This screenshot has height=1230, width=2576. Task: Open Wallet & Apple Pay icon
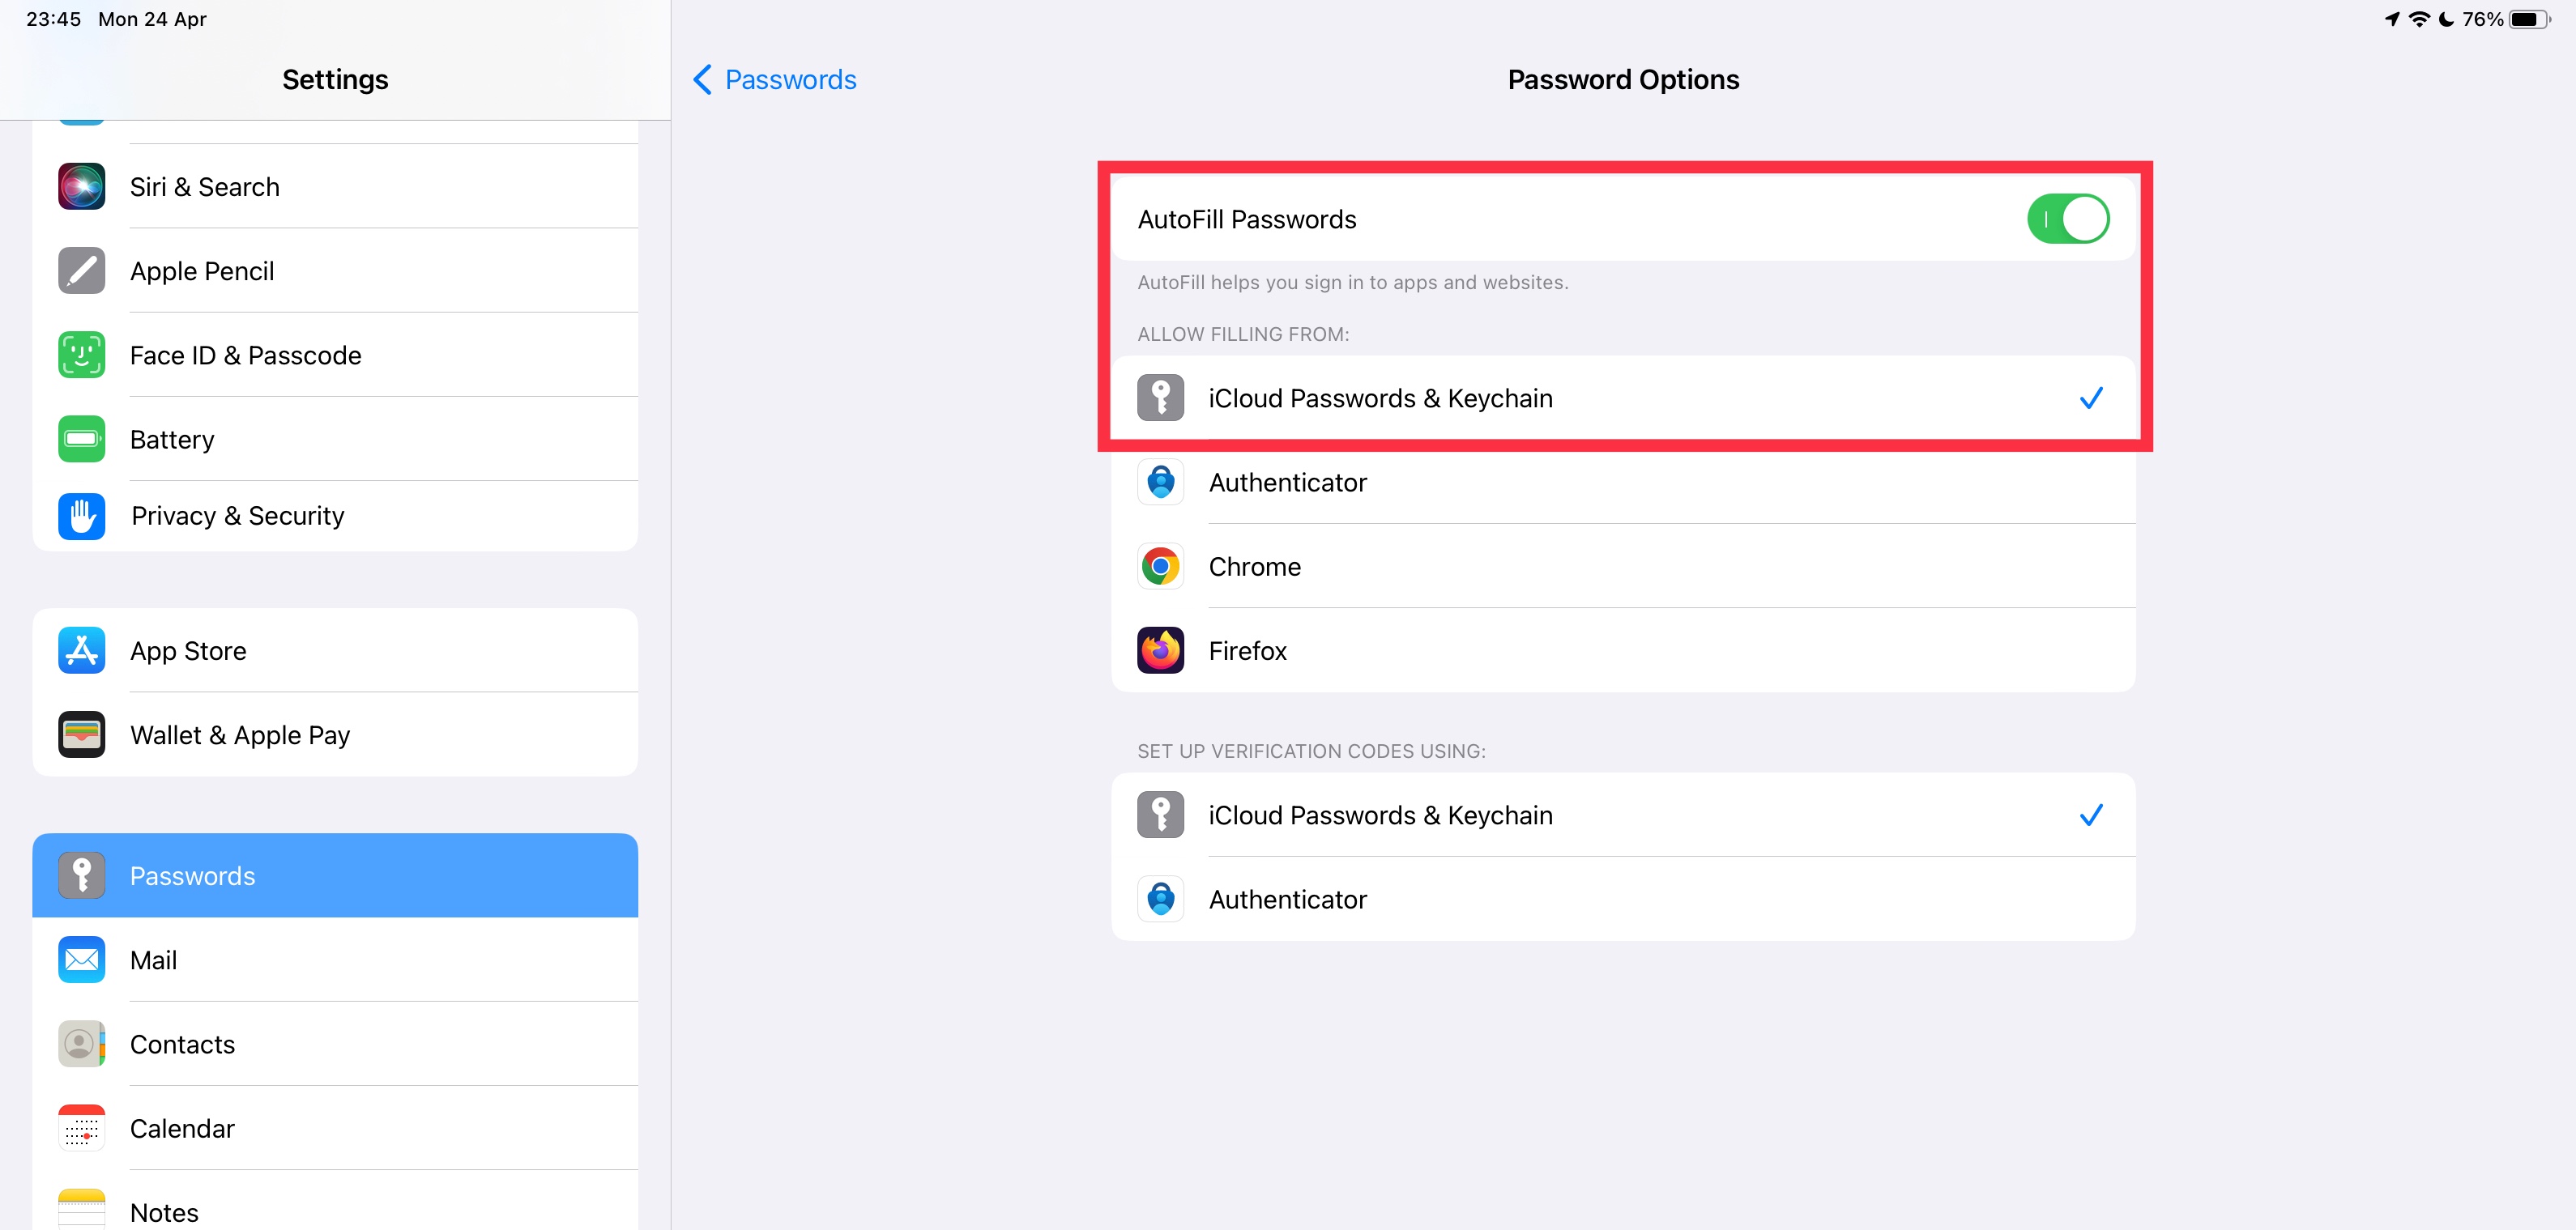[81, 735]
